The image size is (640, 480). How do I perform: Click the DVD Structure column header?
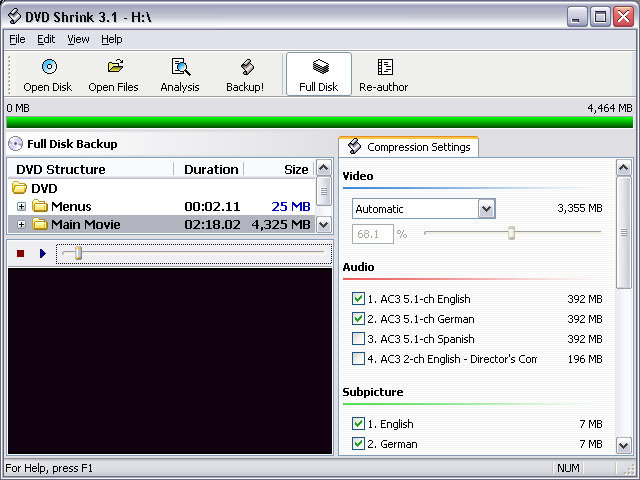(x=91, y=169)
